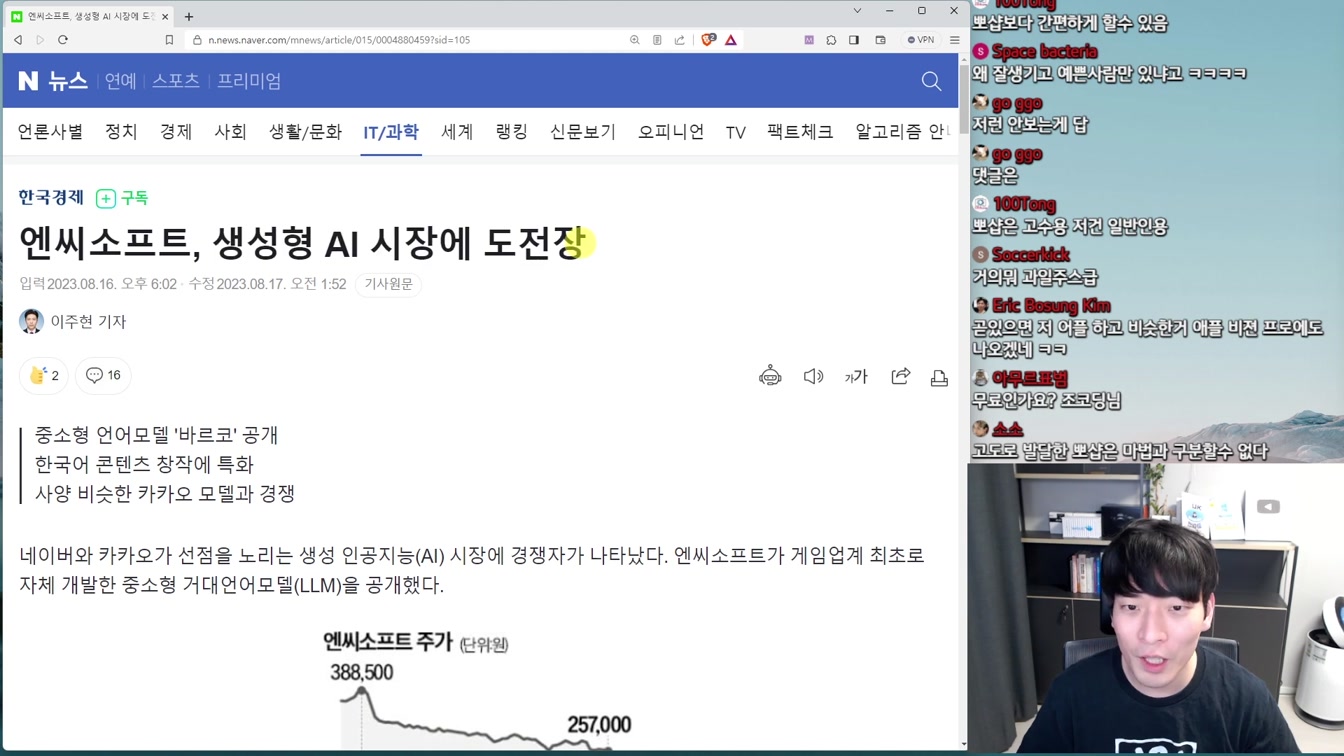The width and height of the screenshot is (1344, 756).
Task: Open the 기사원문 original article button
Action: click(x=389, y=284)
